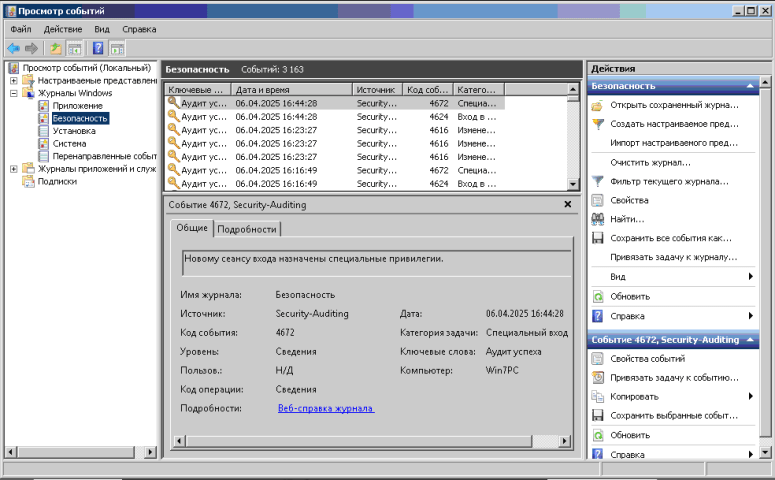Click the funnel icon for creating custom view
Image resolution: width=775 pixels, height=480 pixels.
click(598, 124)
